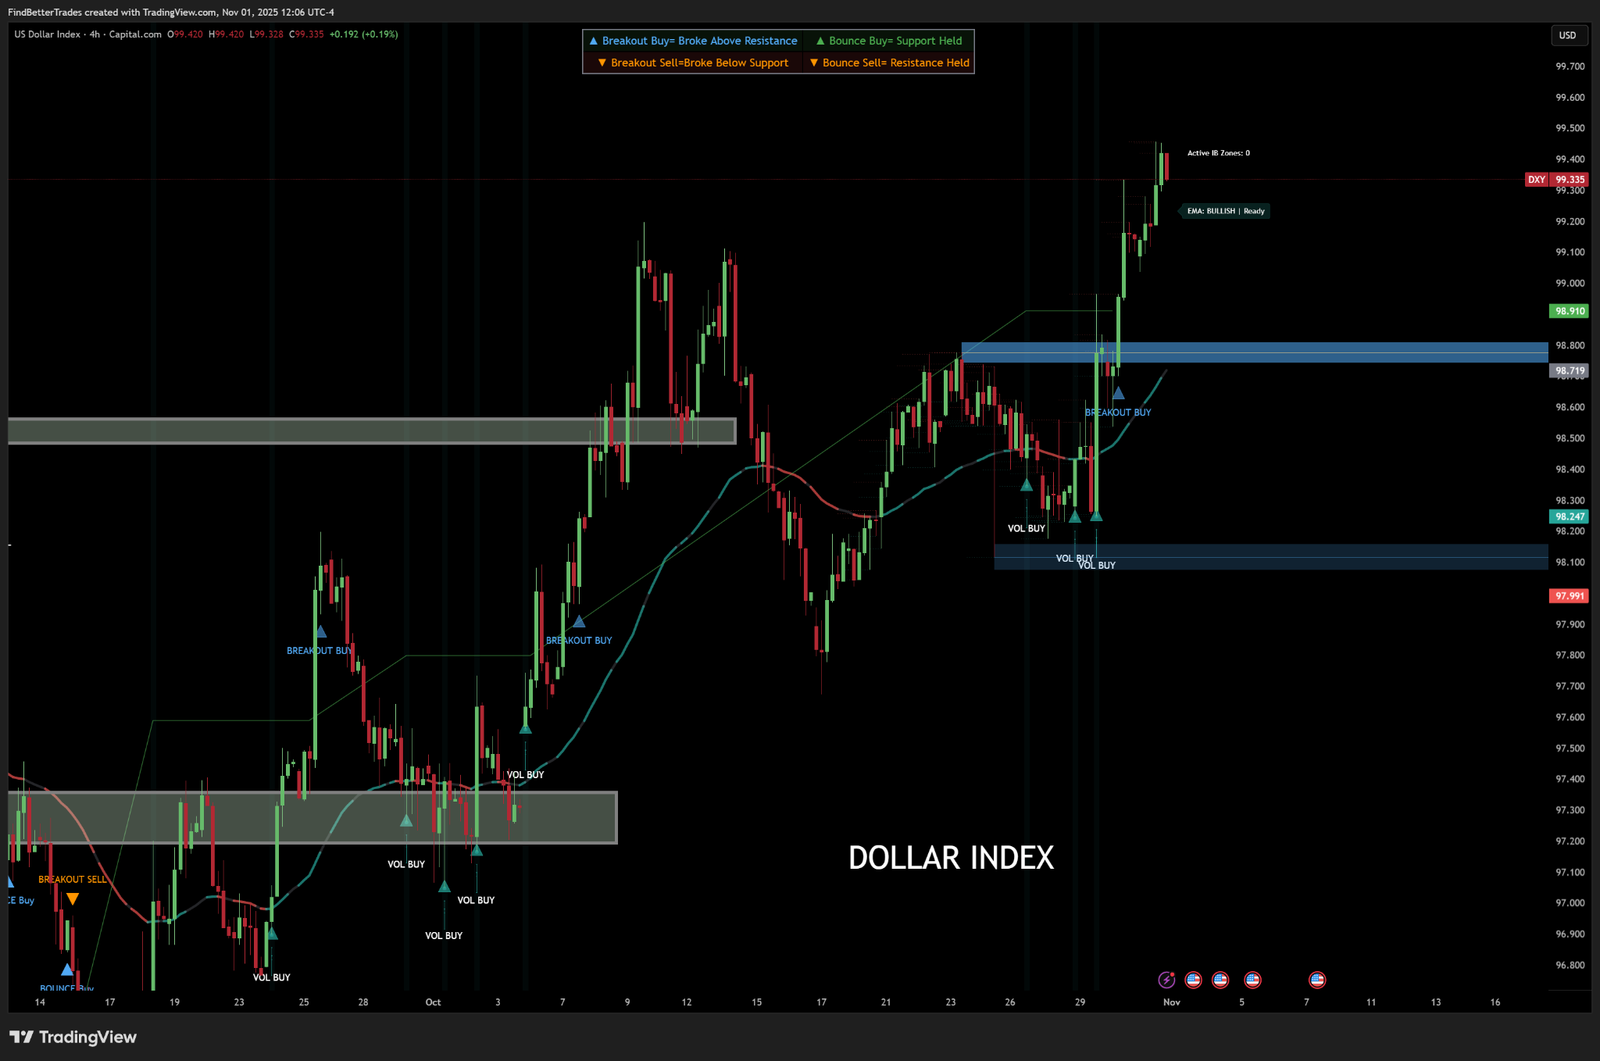Select the red 97.991 price tag on the axis
Screen dimensions: 1600x1061
click(1568, 596)
